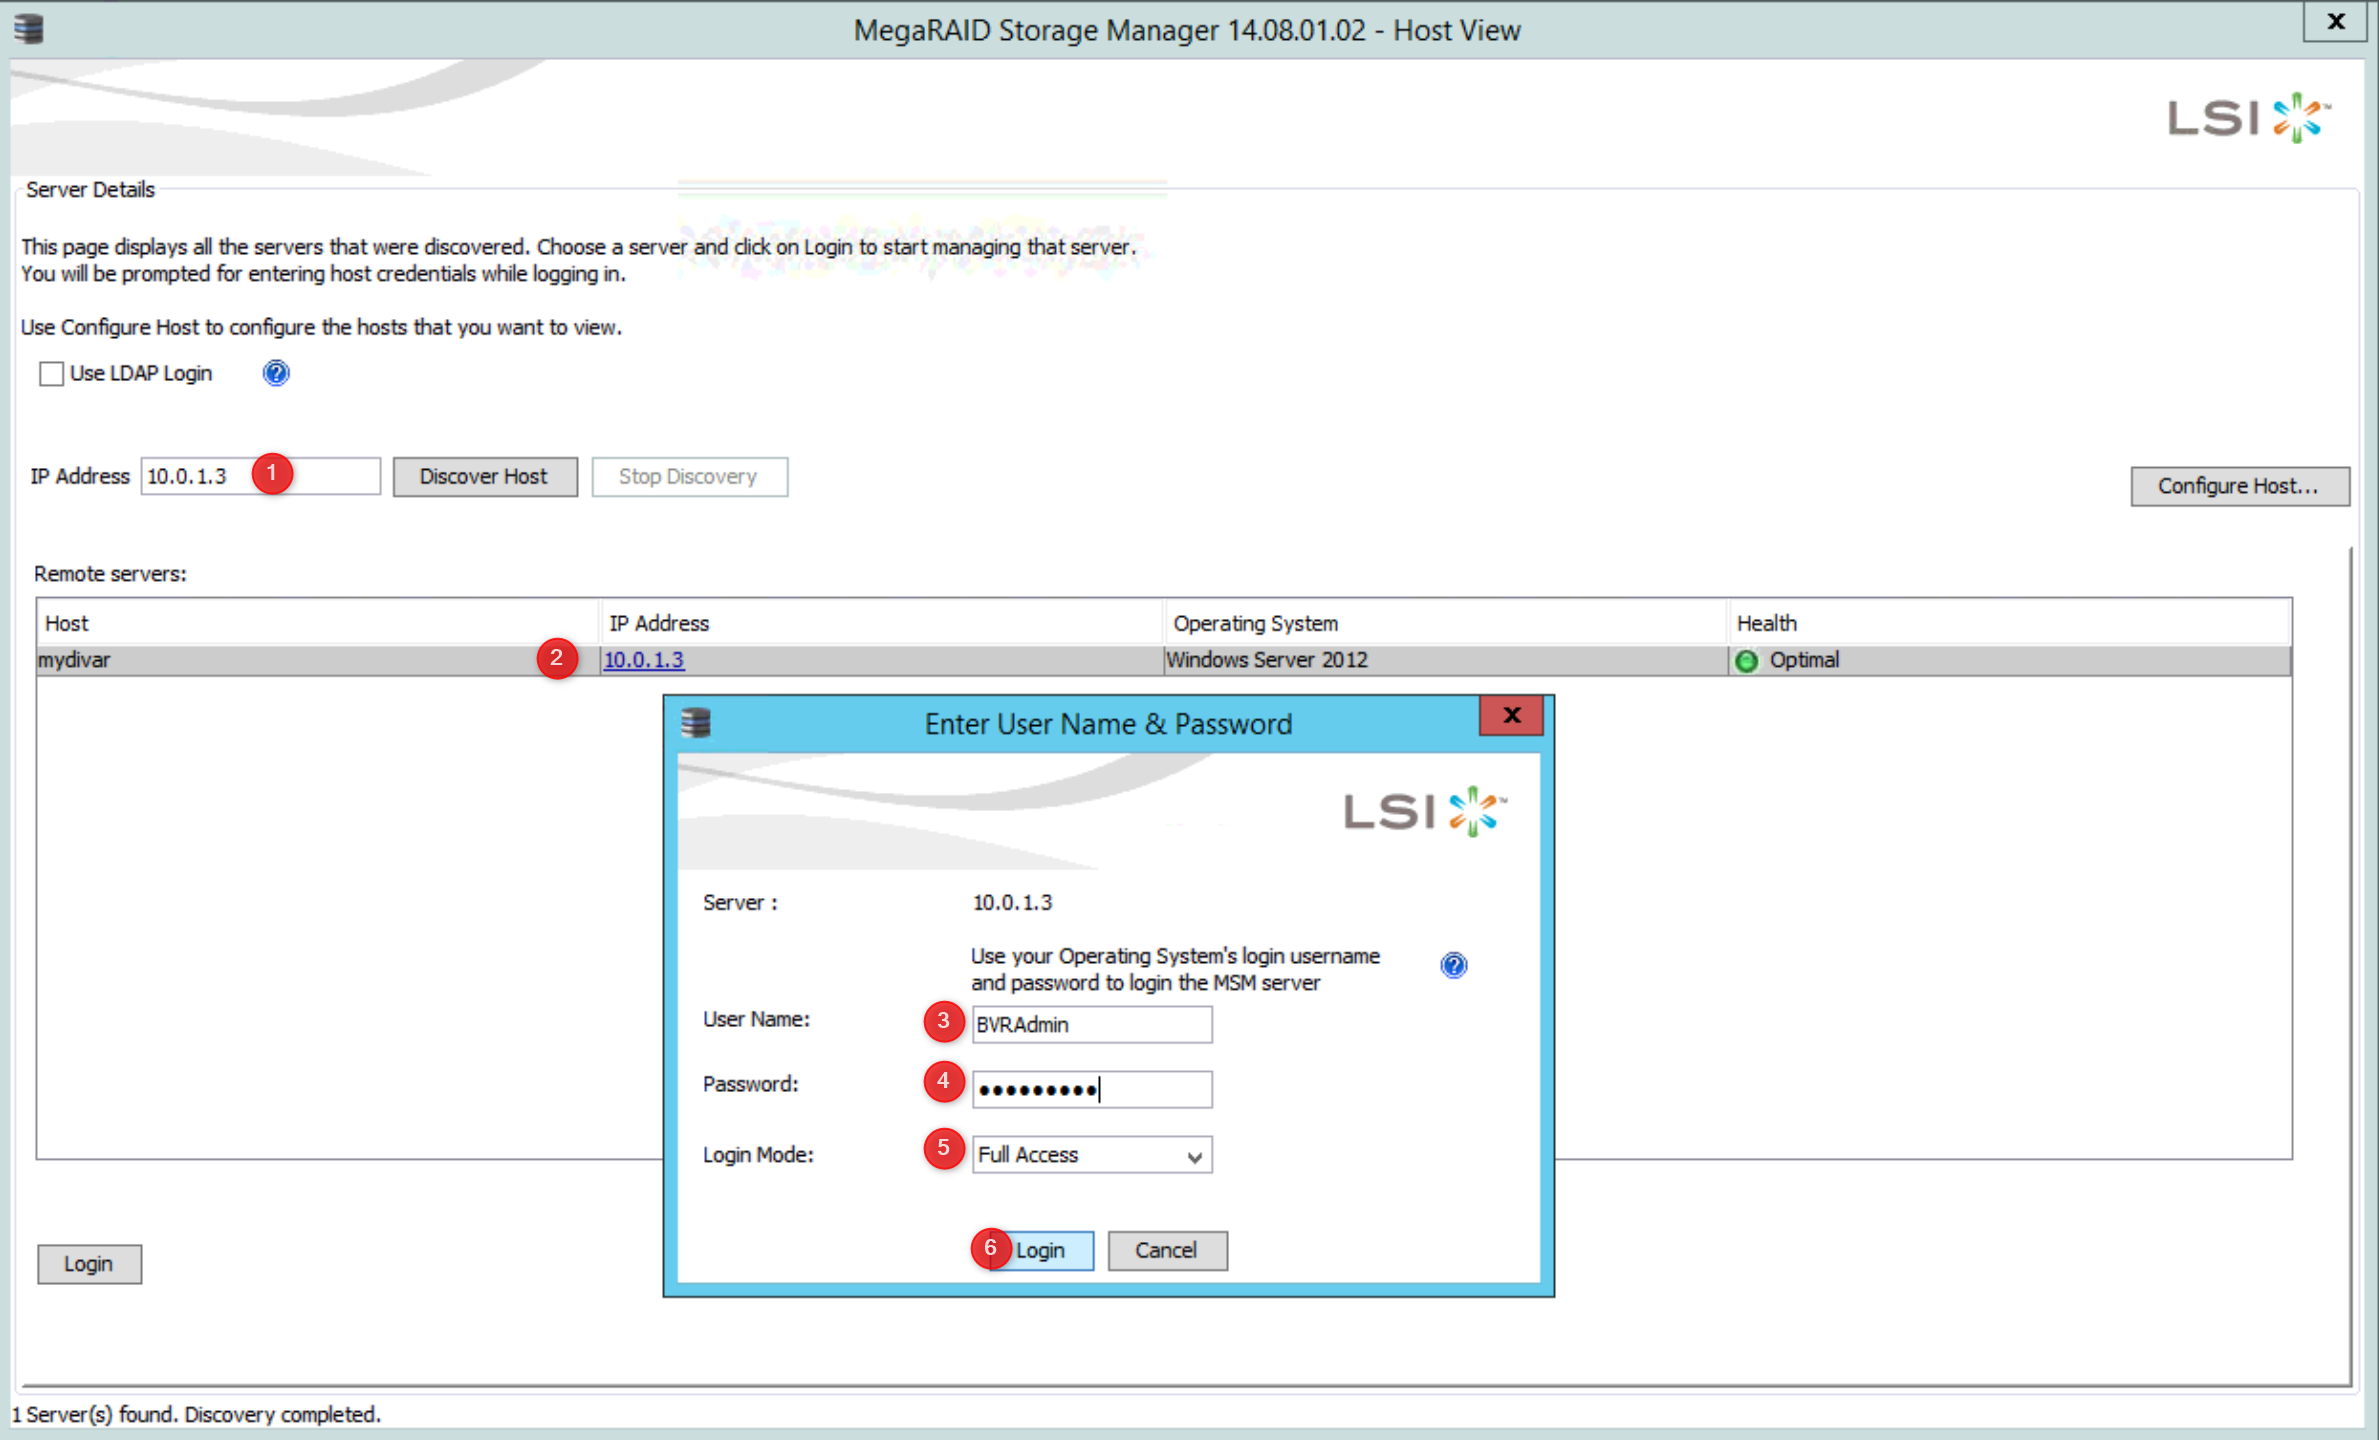Click the LSI logo inside login dialog
The image size is (2379, 1440).
click(1424, 811)
